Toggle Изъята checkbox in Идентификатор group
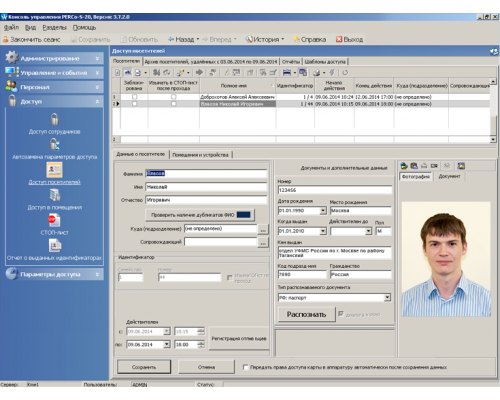Screen dimensions: 500x400 click(x=230, y=277)
